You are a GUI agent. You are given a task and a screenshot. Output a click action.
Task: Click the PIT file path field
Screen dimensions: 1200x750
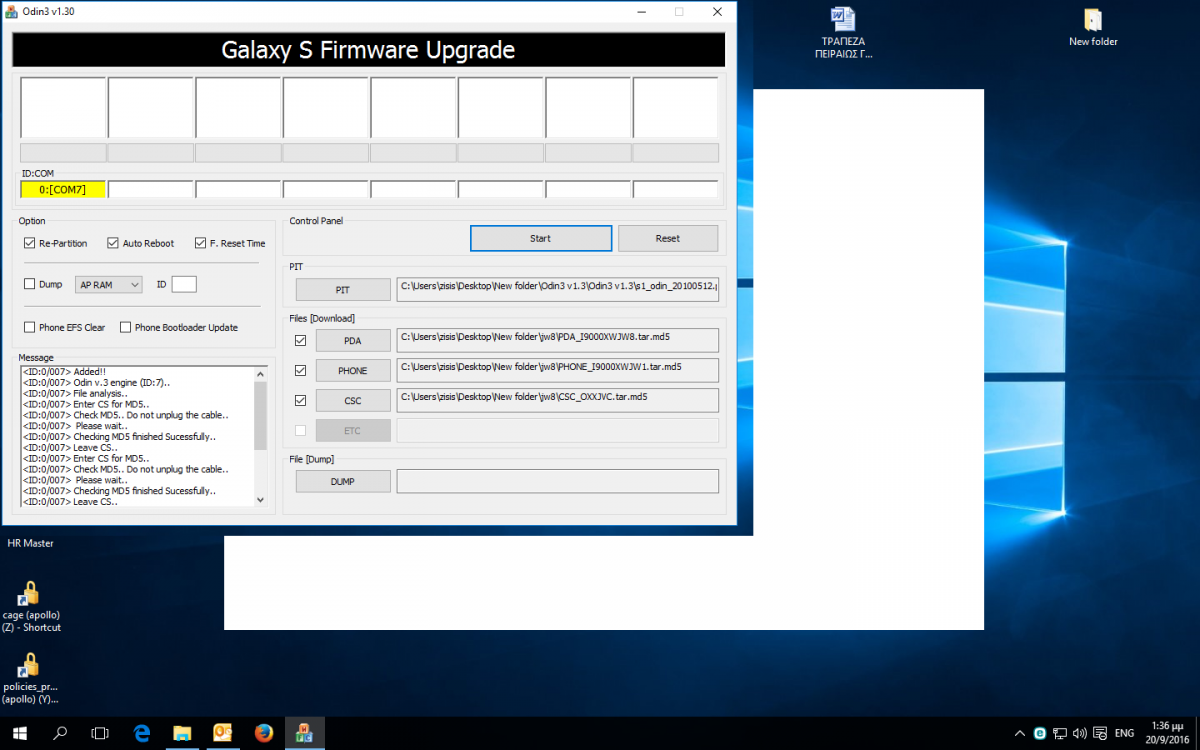coord(558,289)
